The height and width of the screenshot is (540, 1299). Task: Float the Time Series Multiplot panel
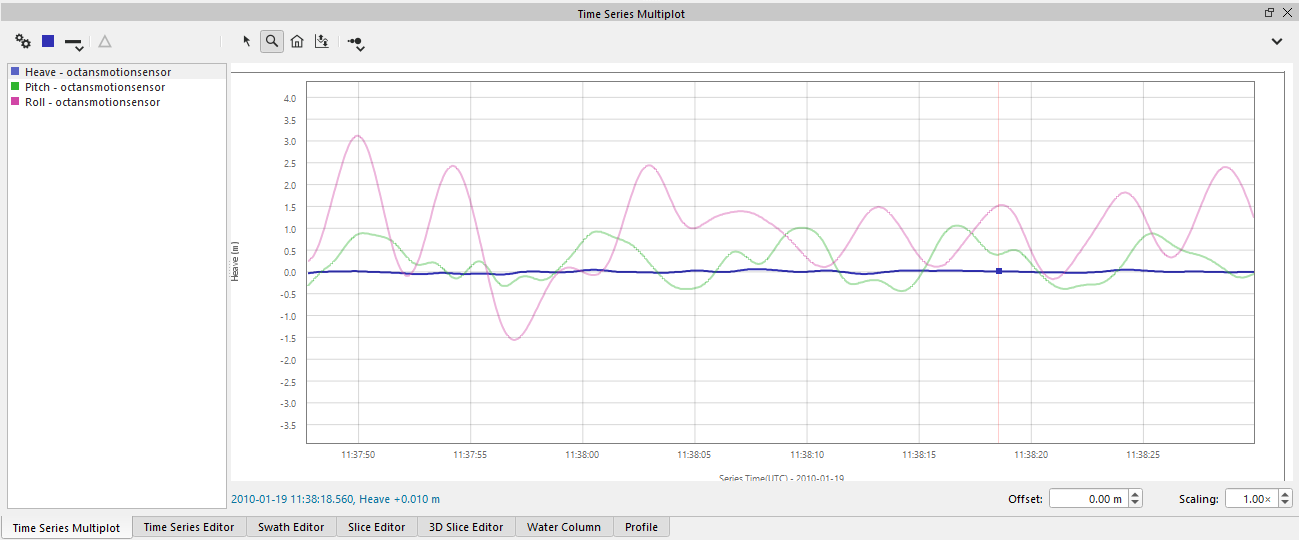tap(1270, 13)
